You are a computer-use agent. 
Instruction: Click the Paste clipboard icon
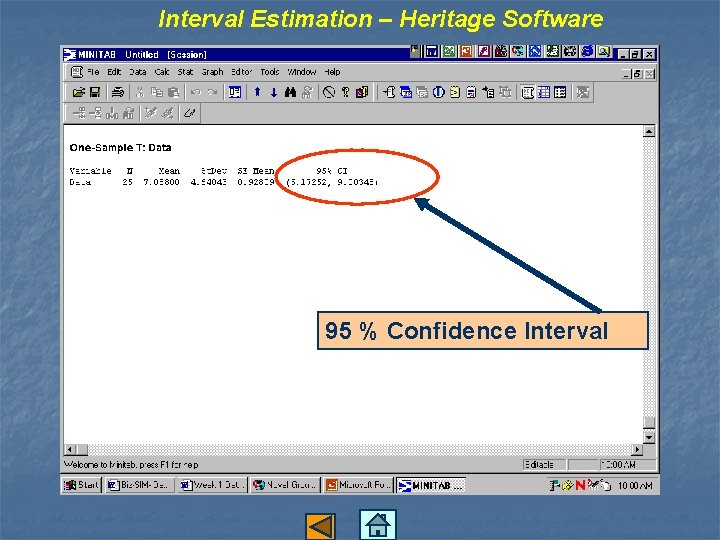(x=174, y=92)
